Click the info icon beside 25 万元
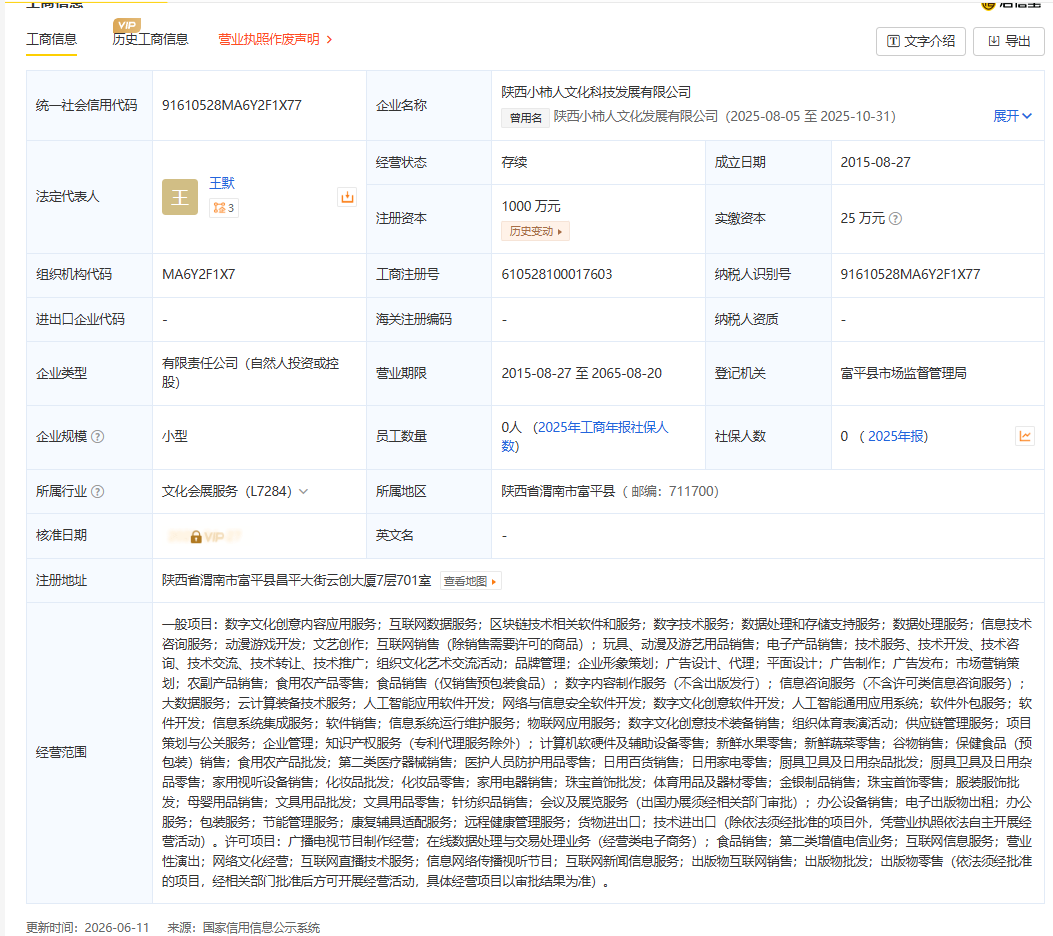Image resolution: width=1053 pixels, height=936 pixels. [x=895, y=219]
